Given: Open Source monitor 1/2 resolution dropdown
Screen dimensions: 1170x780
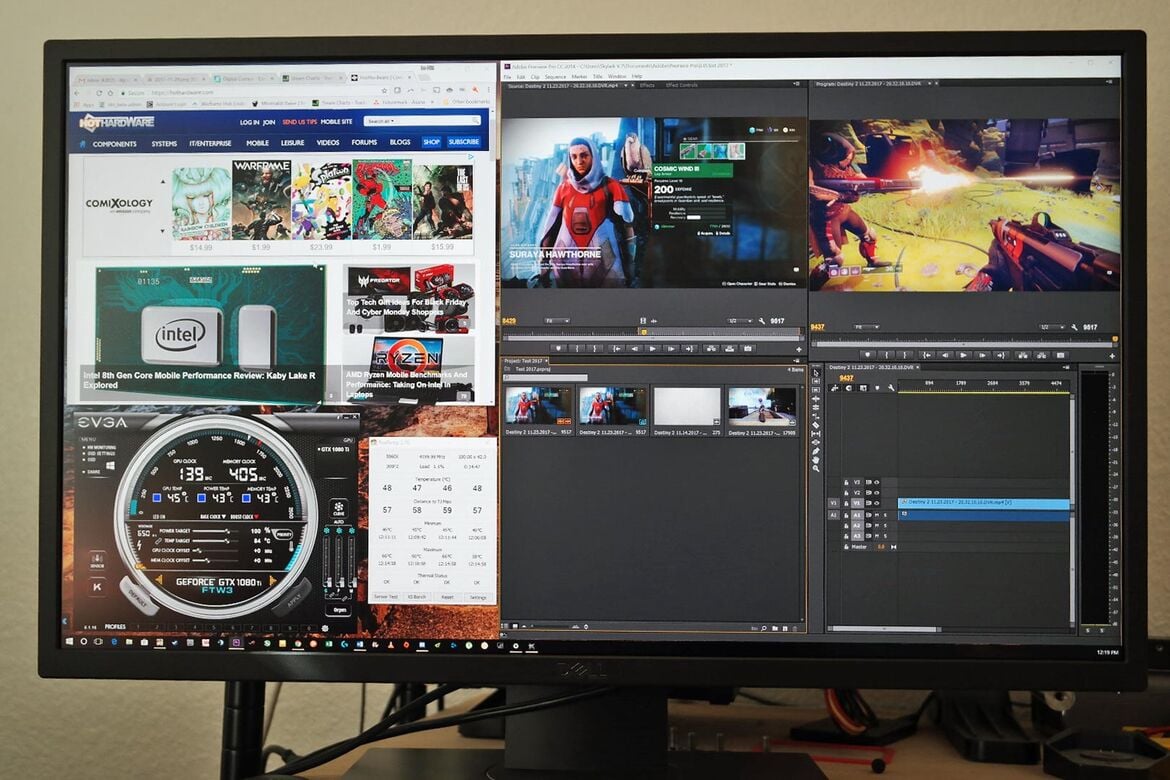Looking at the screenshot, I should point(740,321).
